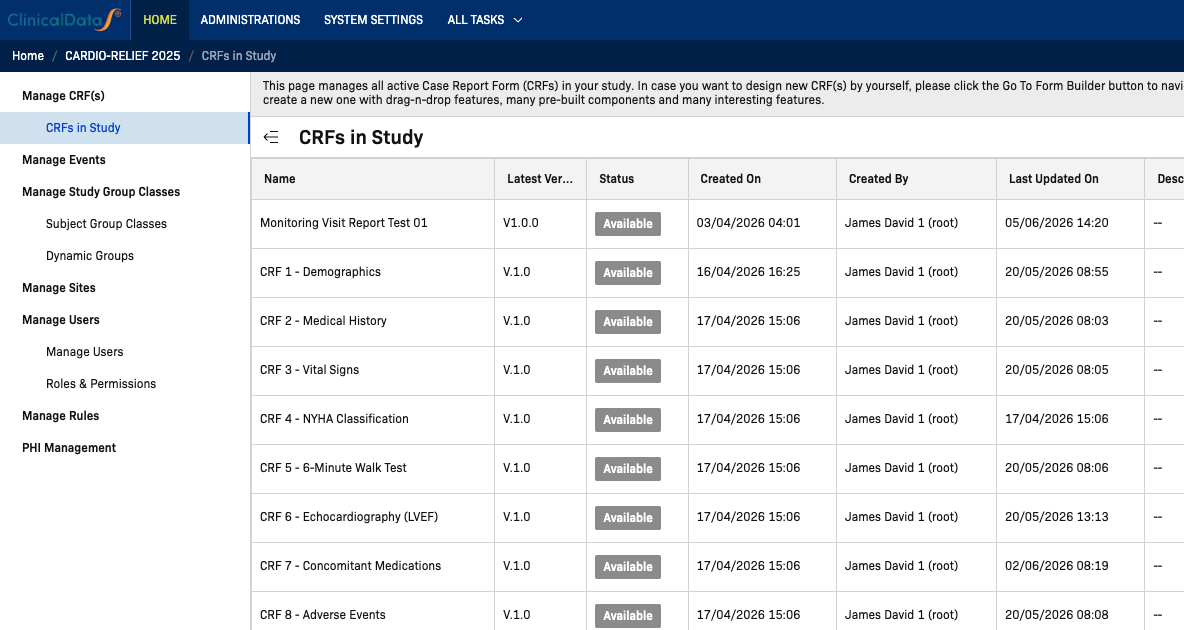Click Available badge for CRF 5 Walk Test

[x=627, y=469]
